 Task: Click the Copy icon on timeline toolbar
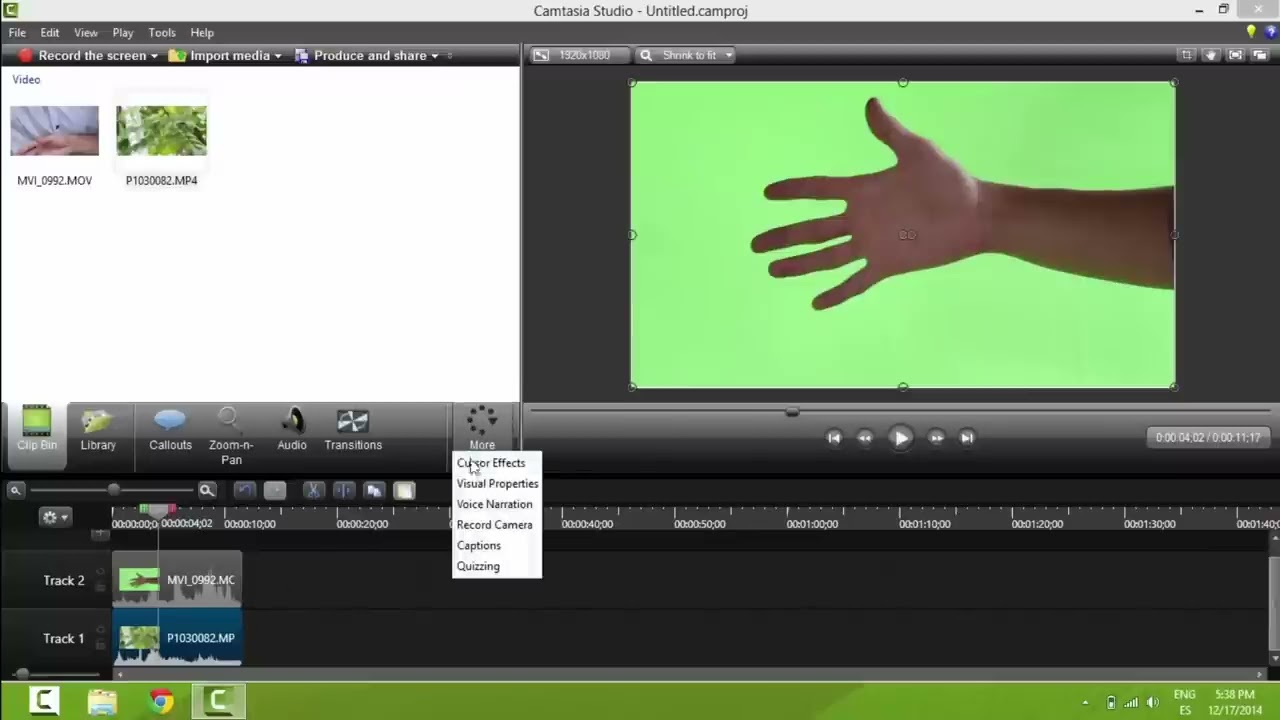pyautogui.click(x=374, y=490)
